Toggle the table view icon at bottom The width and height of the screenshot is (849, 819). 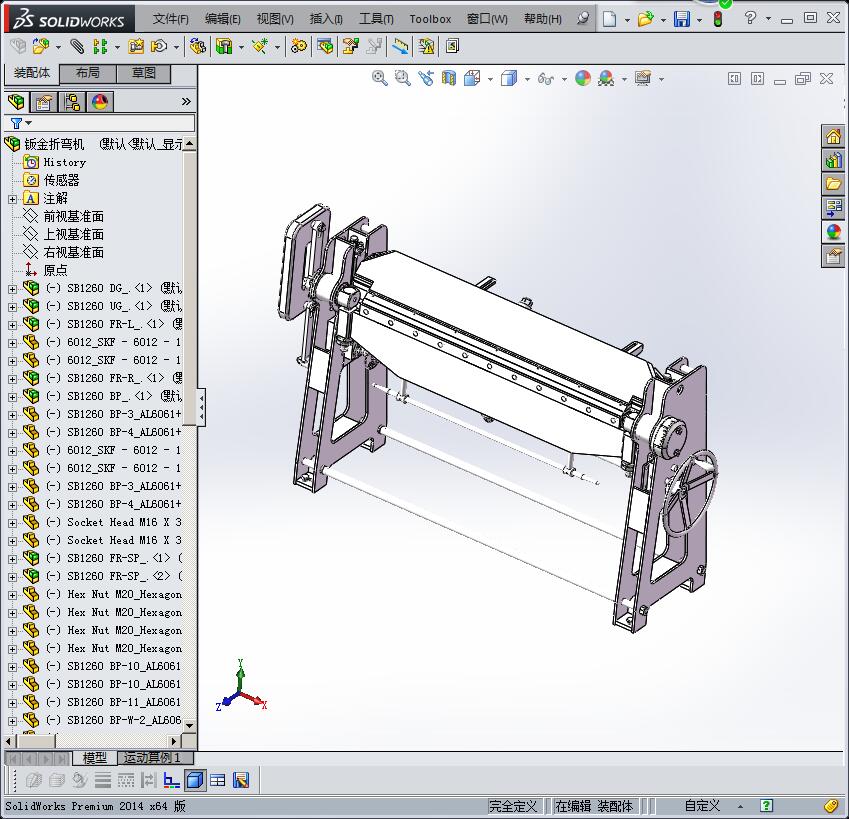tap(218, 780)
